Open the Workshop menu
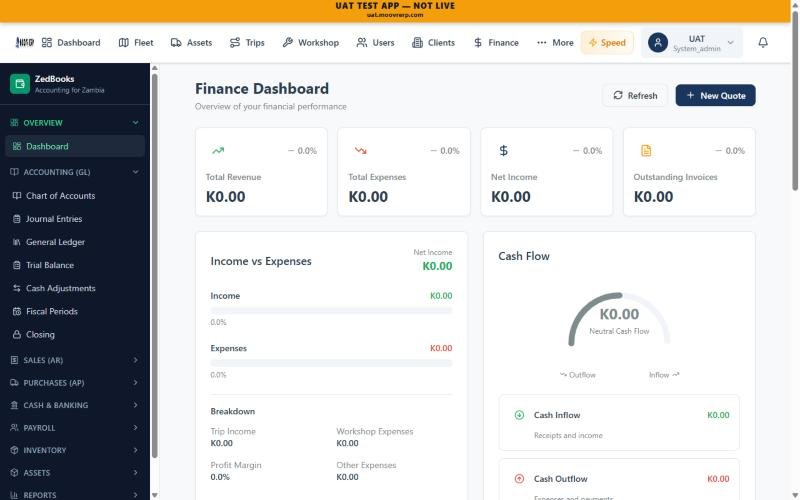800x500 pixels. pos(311,42)
